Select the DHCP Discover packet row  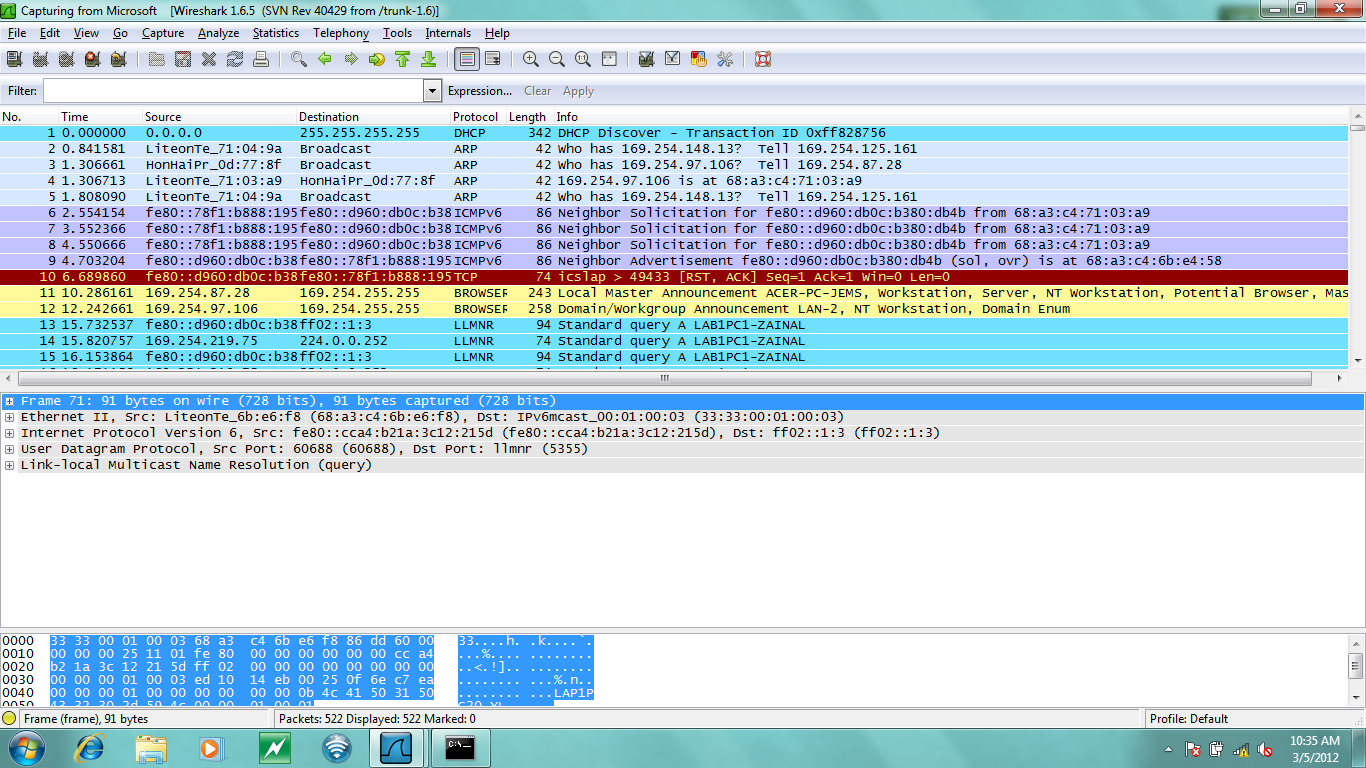point(400,132)
